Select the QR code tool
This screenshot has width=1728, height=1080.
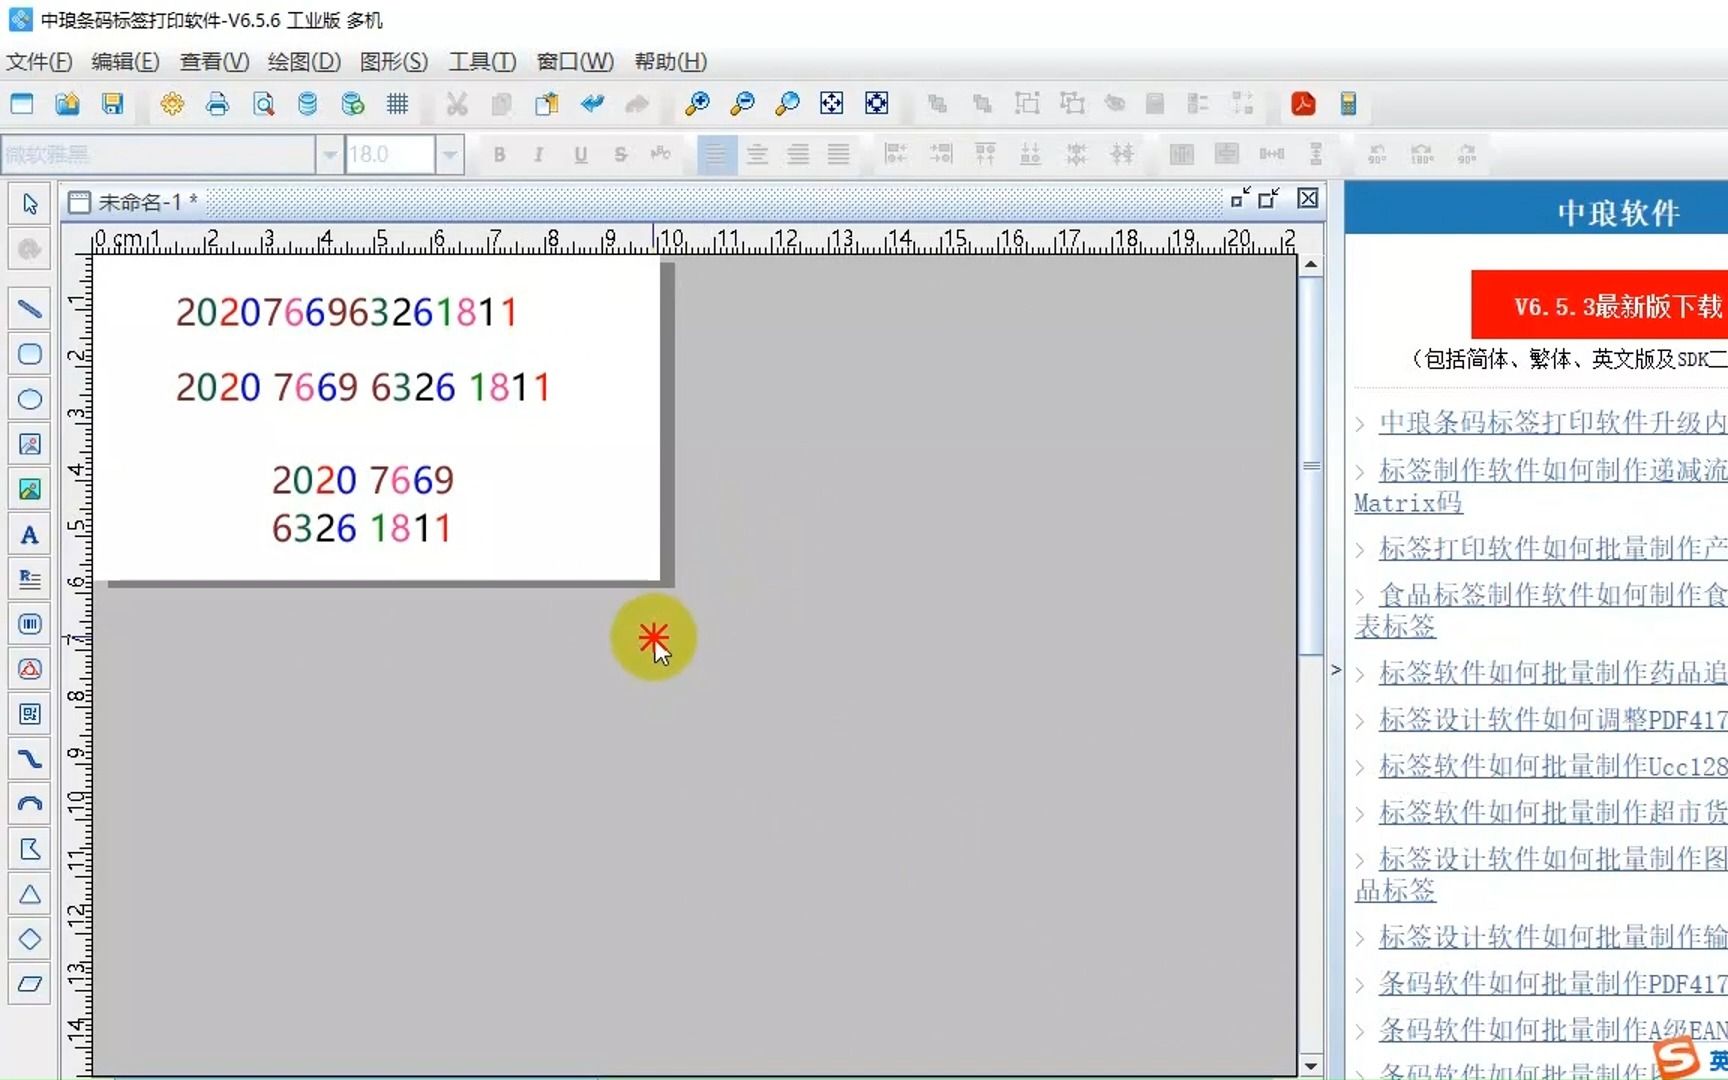click(x=30, y=714)
